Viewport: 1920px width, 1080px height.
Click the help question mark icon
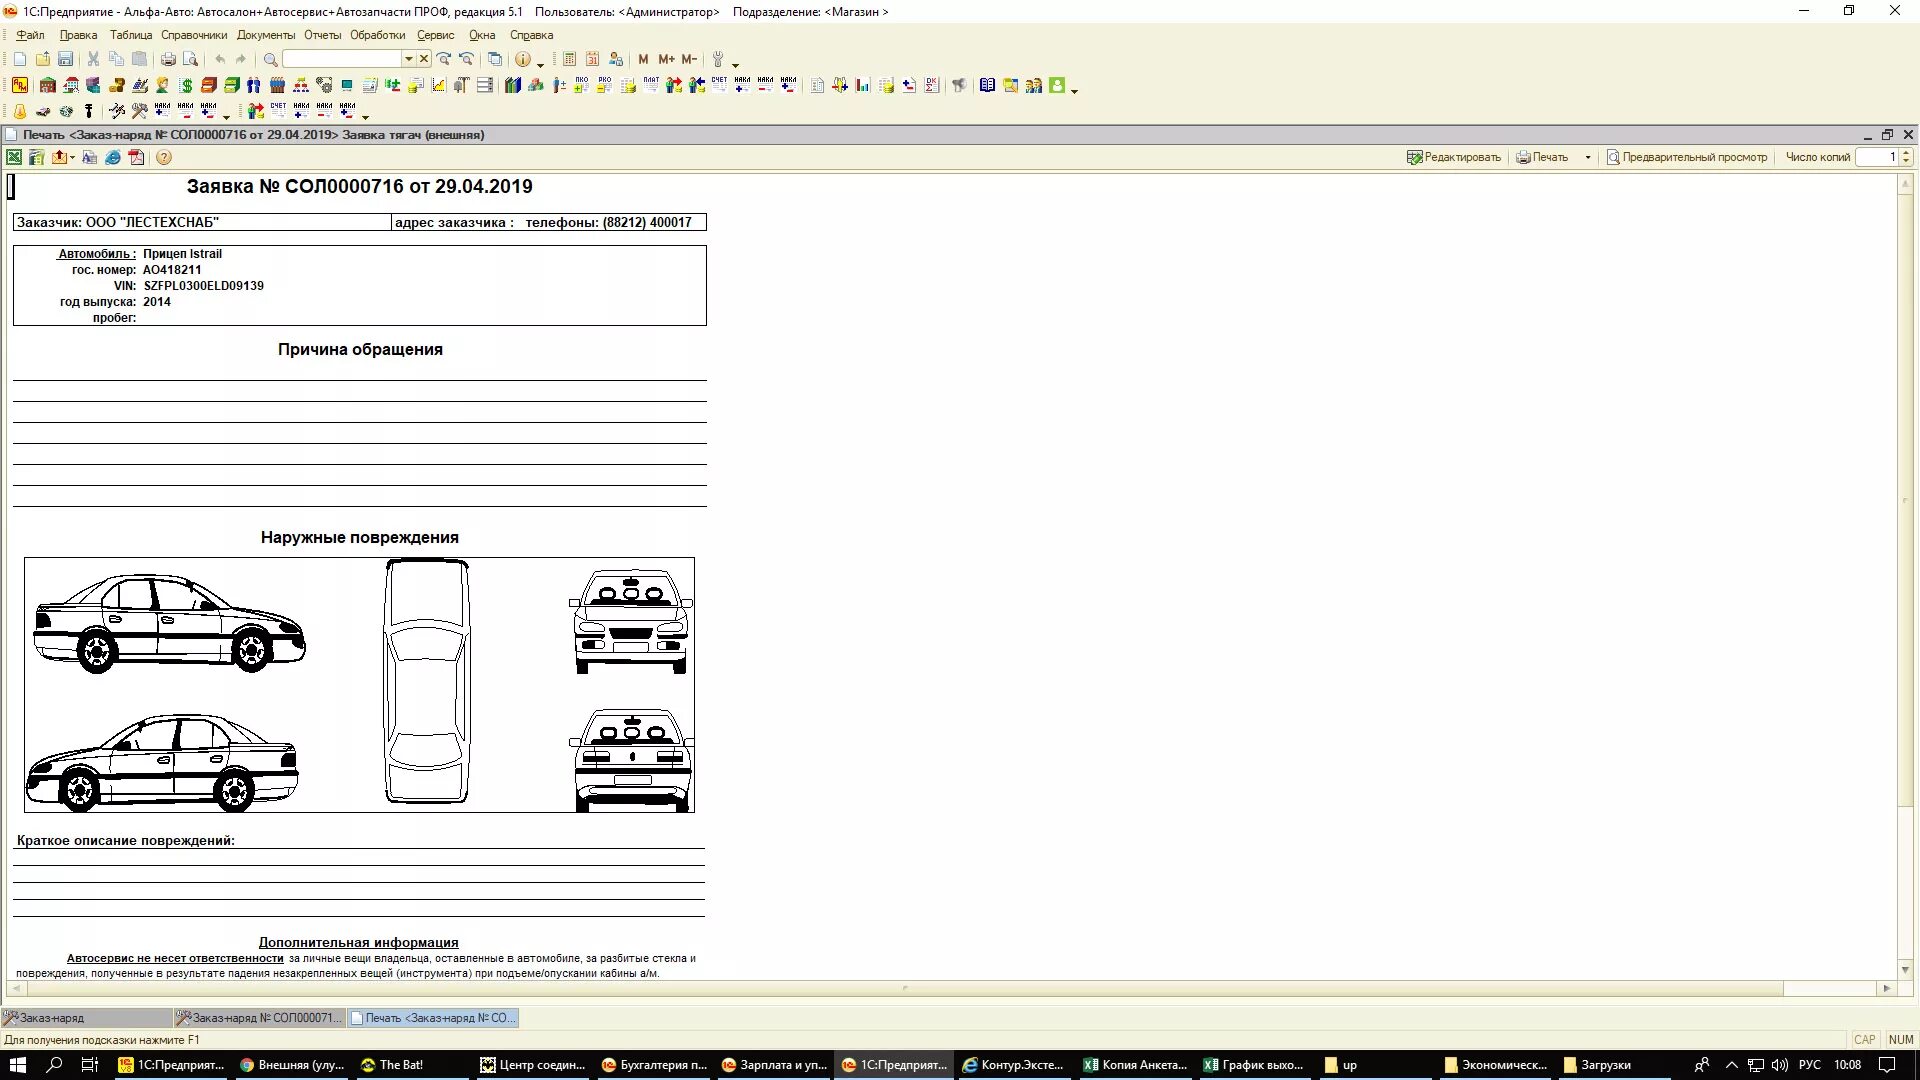(164, 157)
